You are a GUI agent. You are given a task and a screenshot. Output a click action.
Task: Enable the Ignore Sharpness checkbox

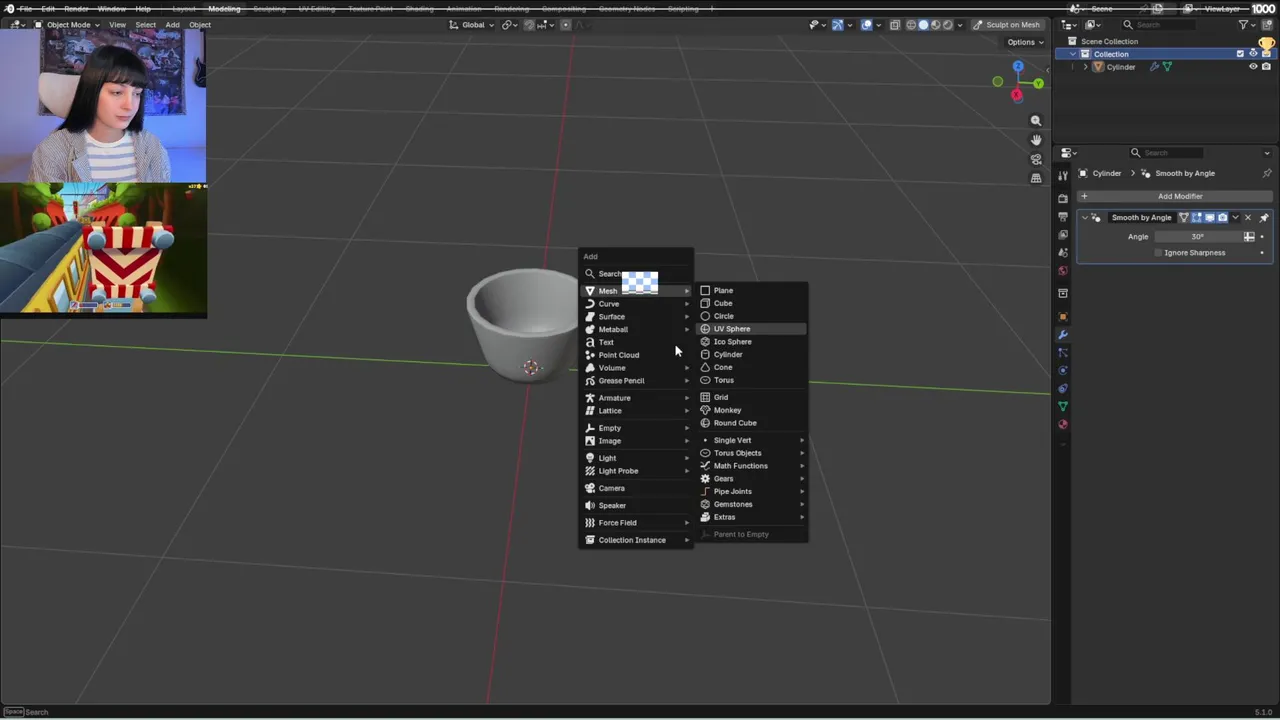pyautogui.click(x=1159, y=253)
